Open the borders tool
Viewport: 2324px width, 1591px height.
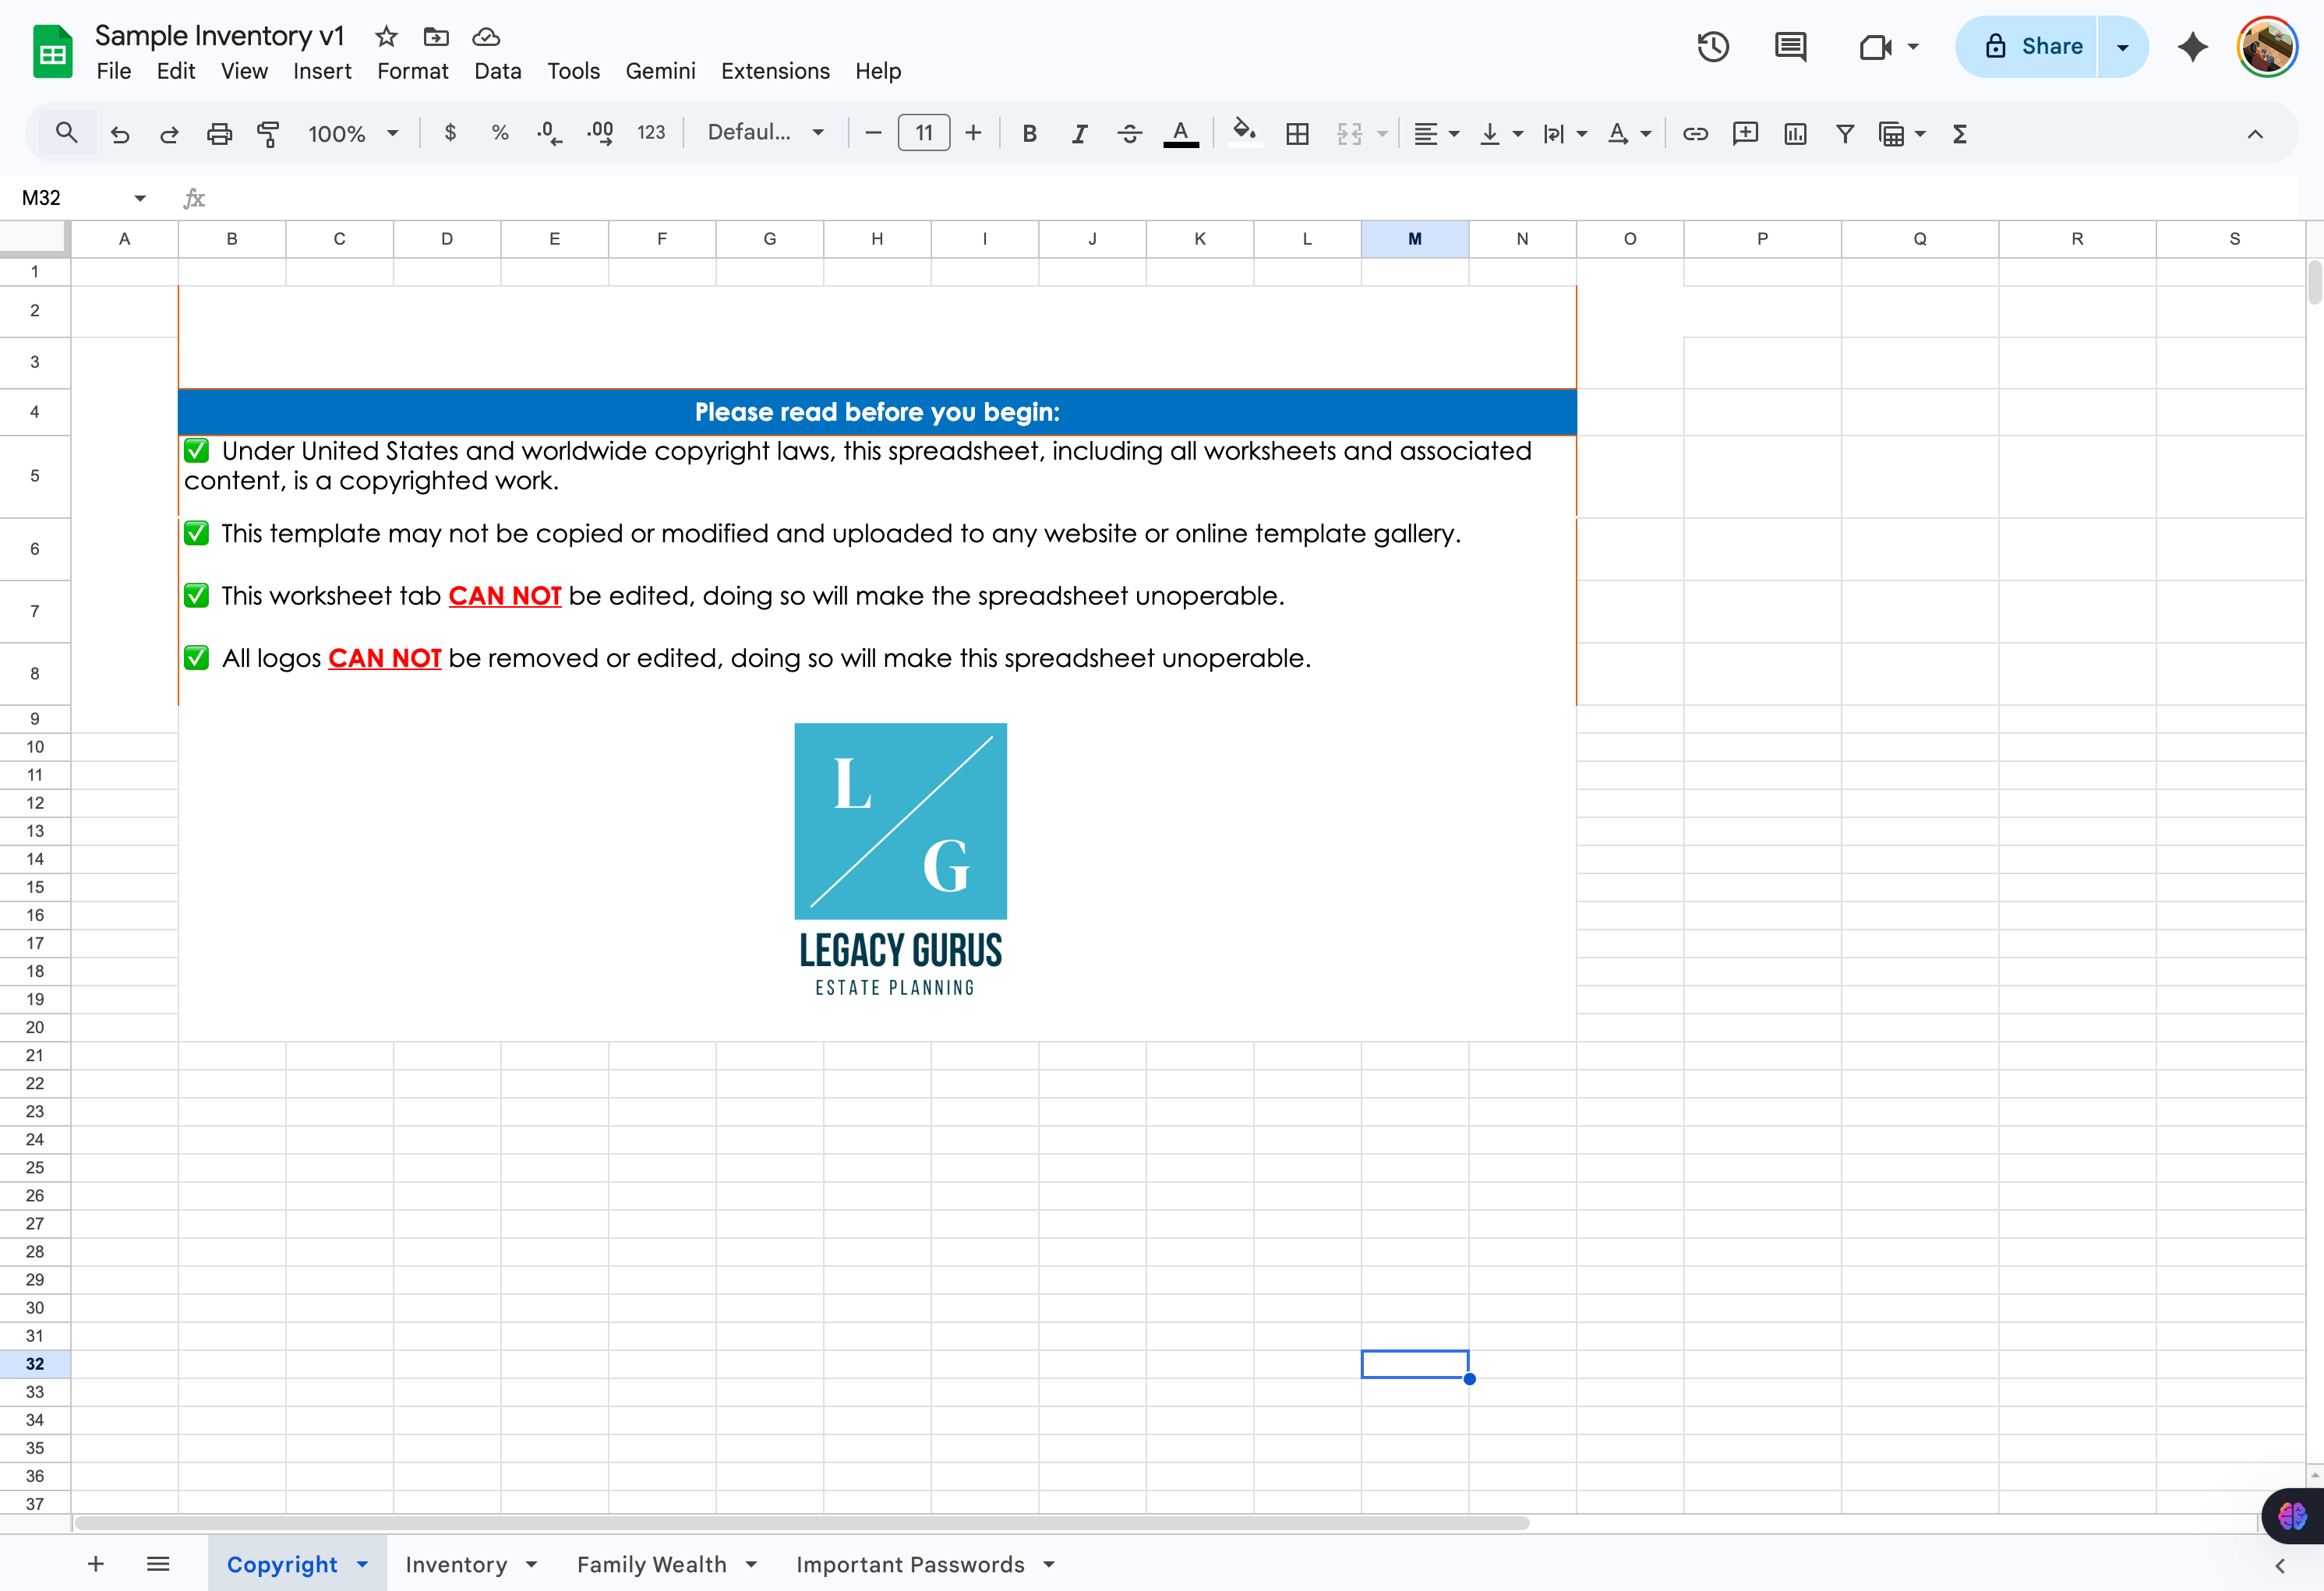click(1297, 133)
